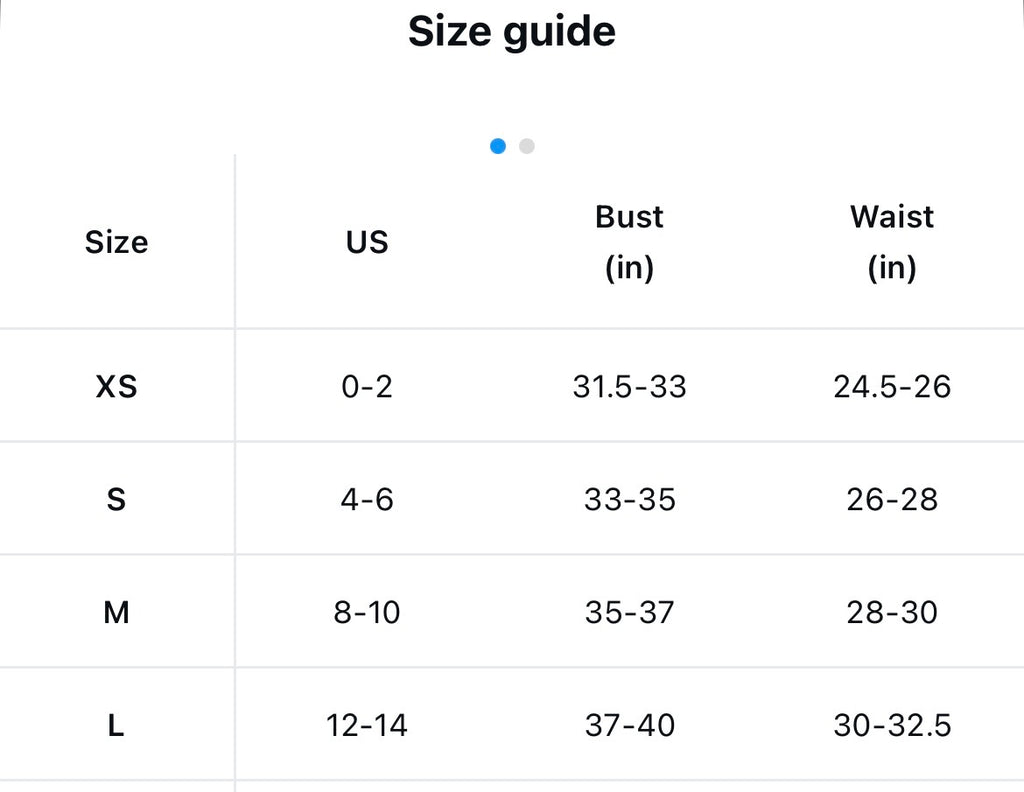1024x792 pixels.
Task: Select the Size column header
Action: tap(116, 242)
